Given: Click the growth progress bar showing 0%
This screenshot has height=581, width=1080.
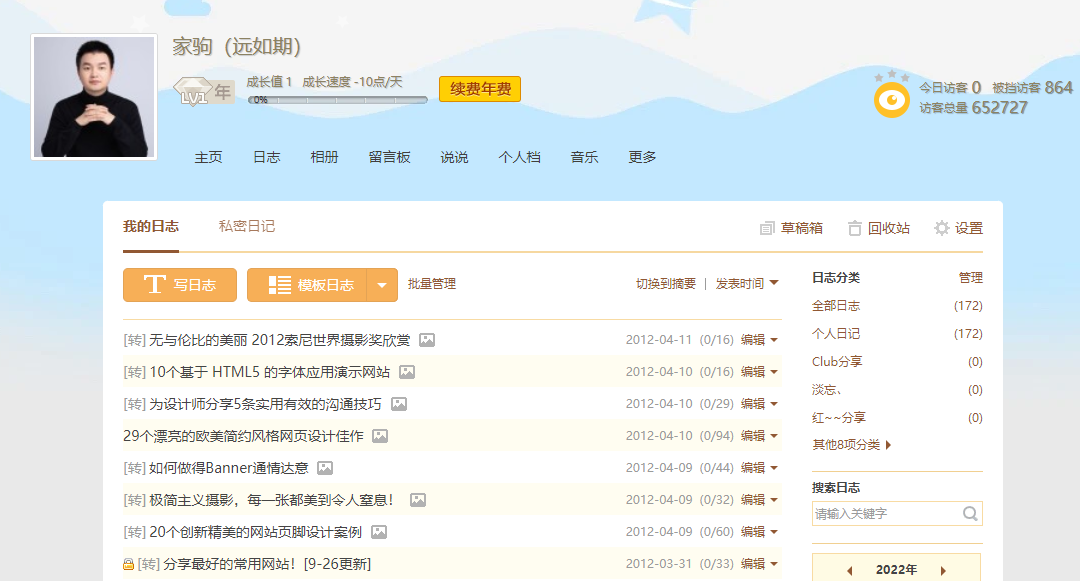Looking at the screenshot, I should [x=338, y=100].
